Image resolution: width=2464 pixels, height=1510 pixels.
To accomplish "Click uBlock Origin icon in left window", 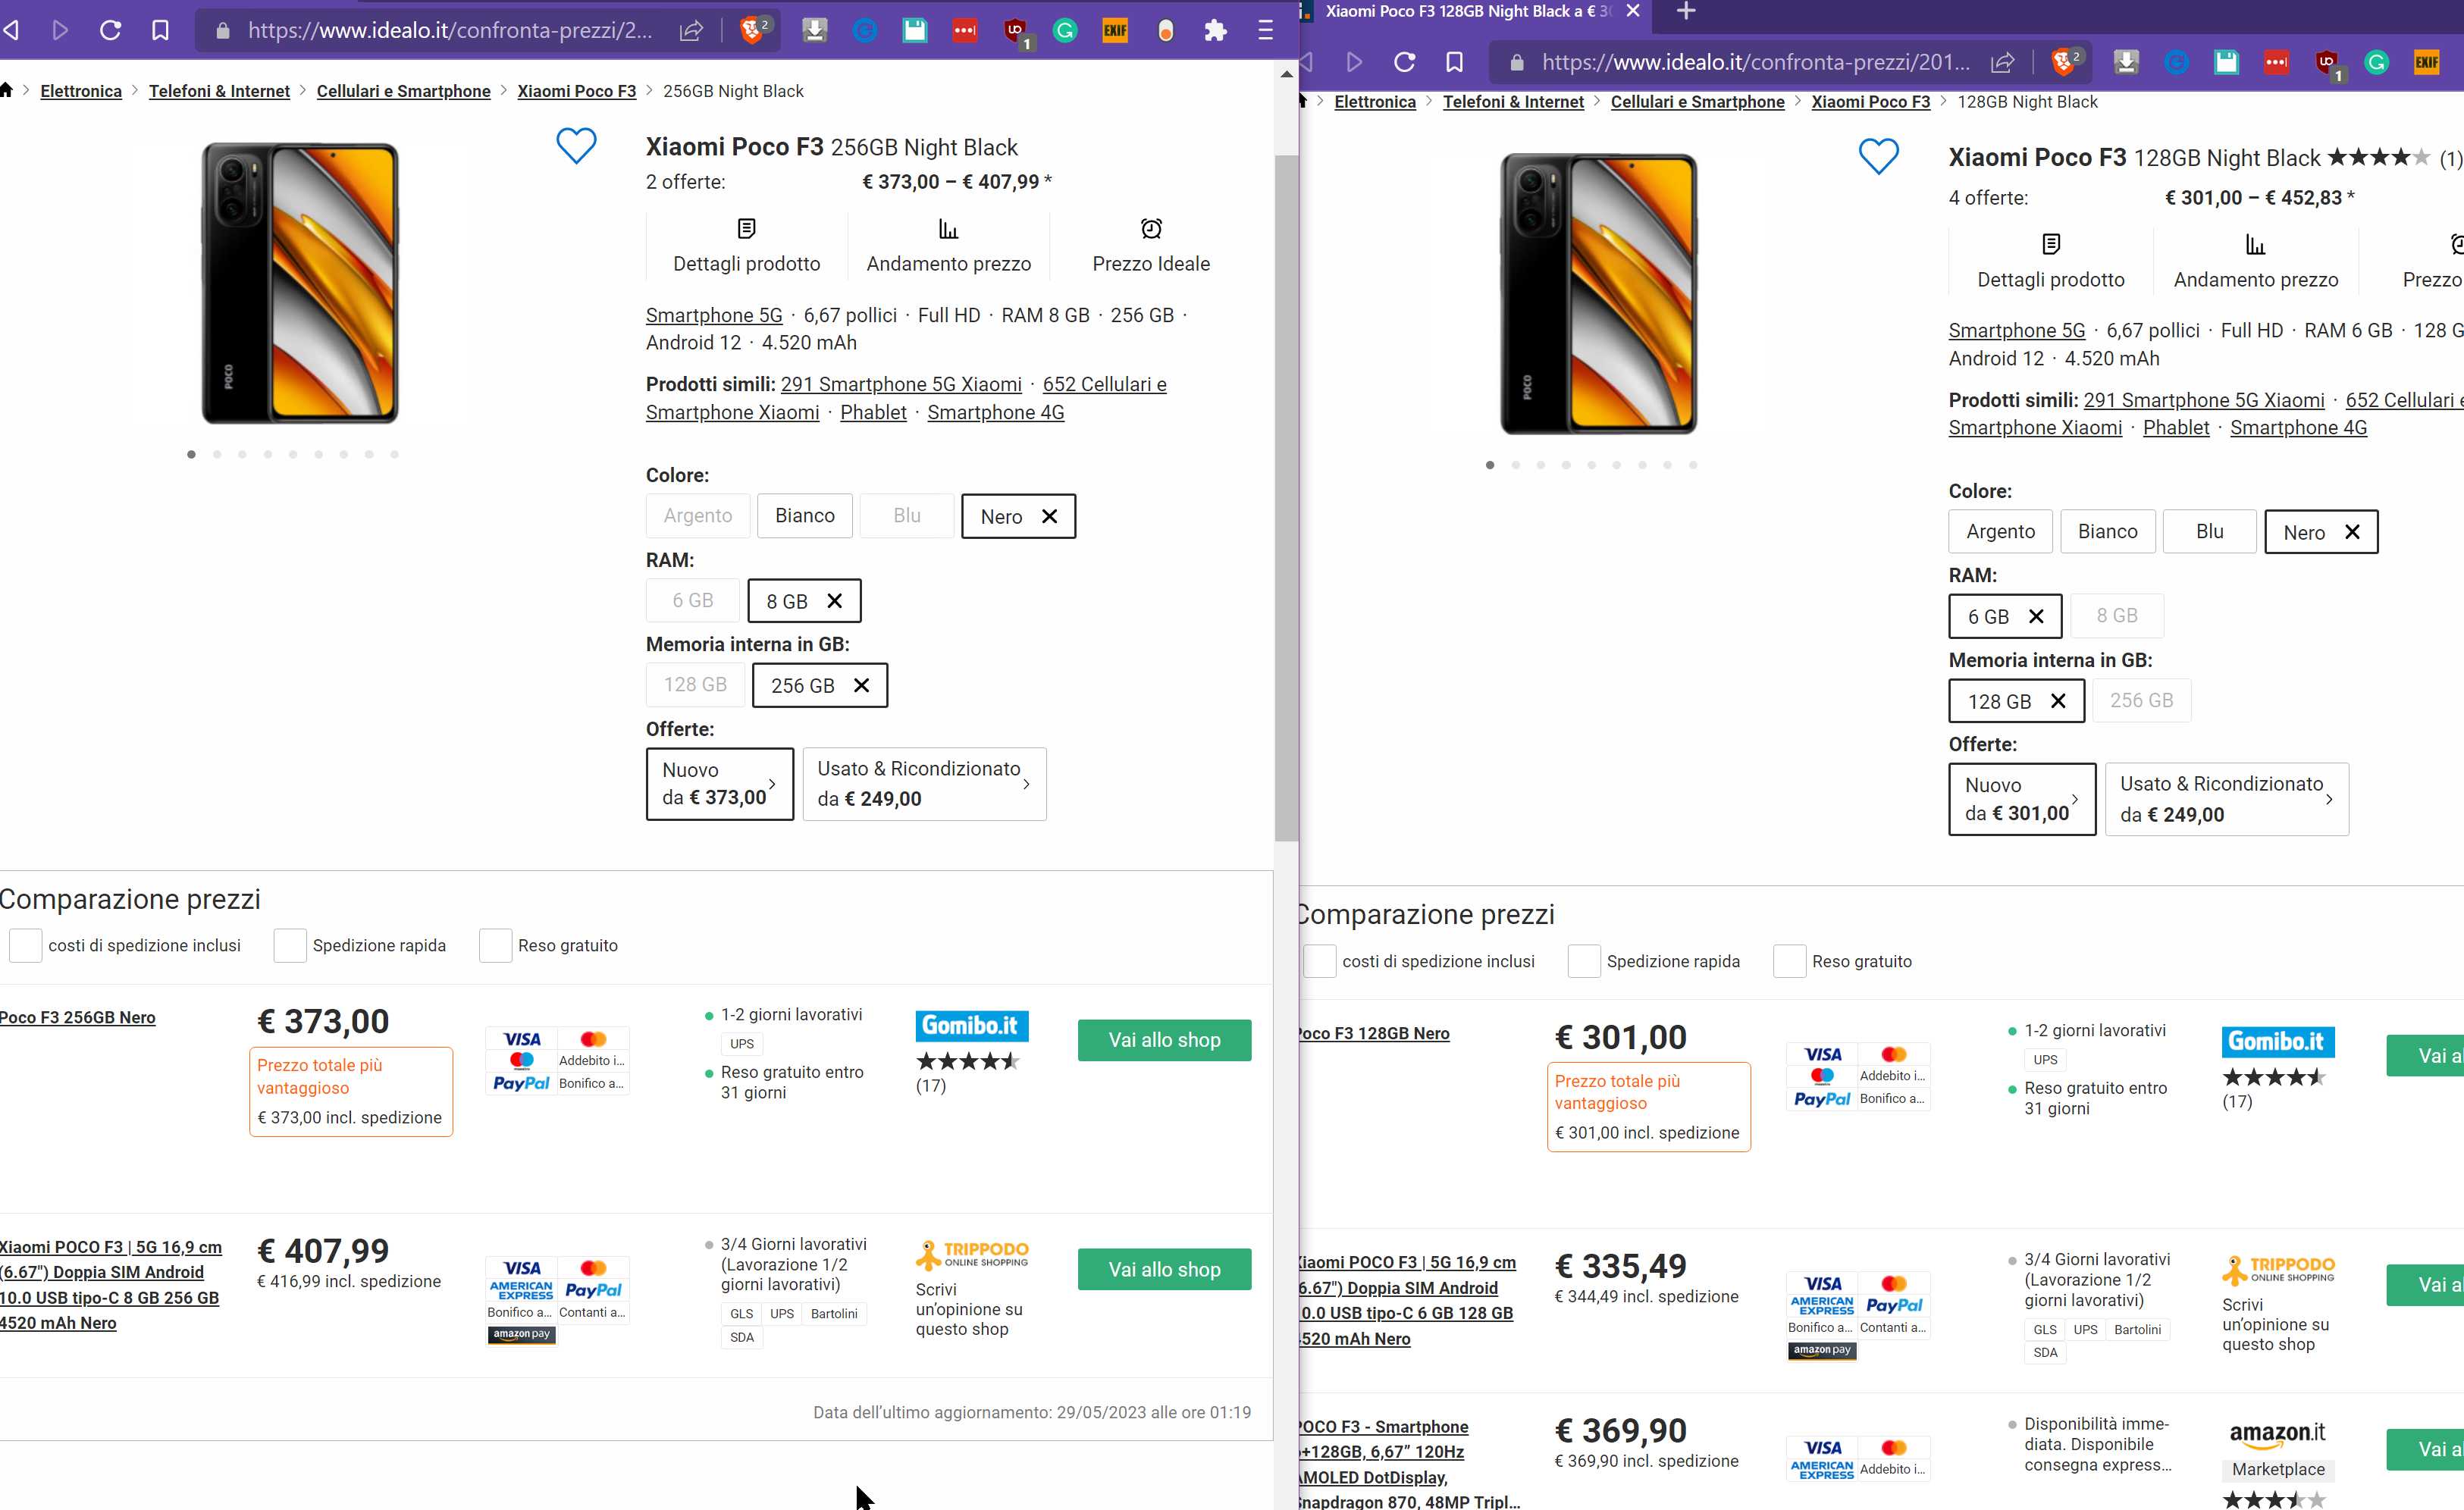I will click(1017, 32).
